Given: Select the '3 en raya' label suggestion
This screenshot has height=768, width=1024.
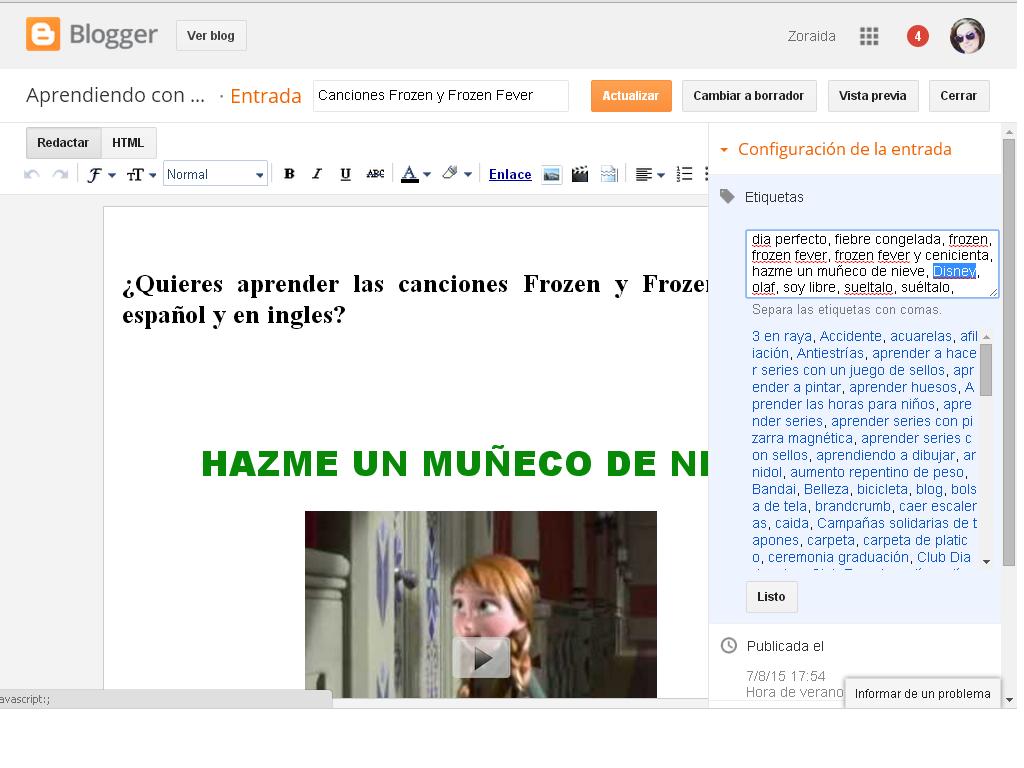Looking at the screenshot, I should (x=782, y=336).
